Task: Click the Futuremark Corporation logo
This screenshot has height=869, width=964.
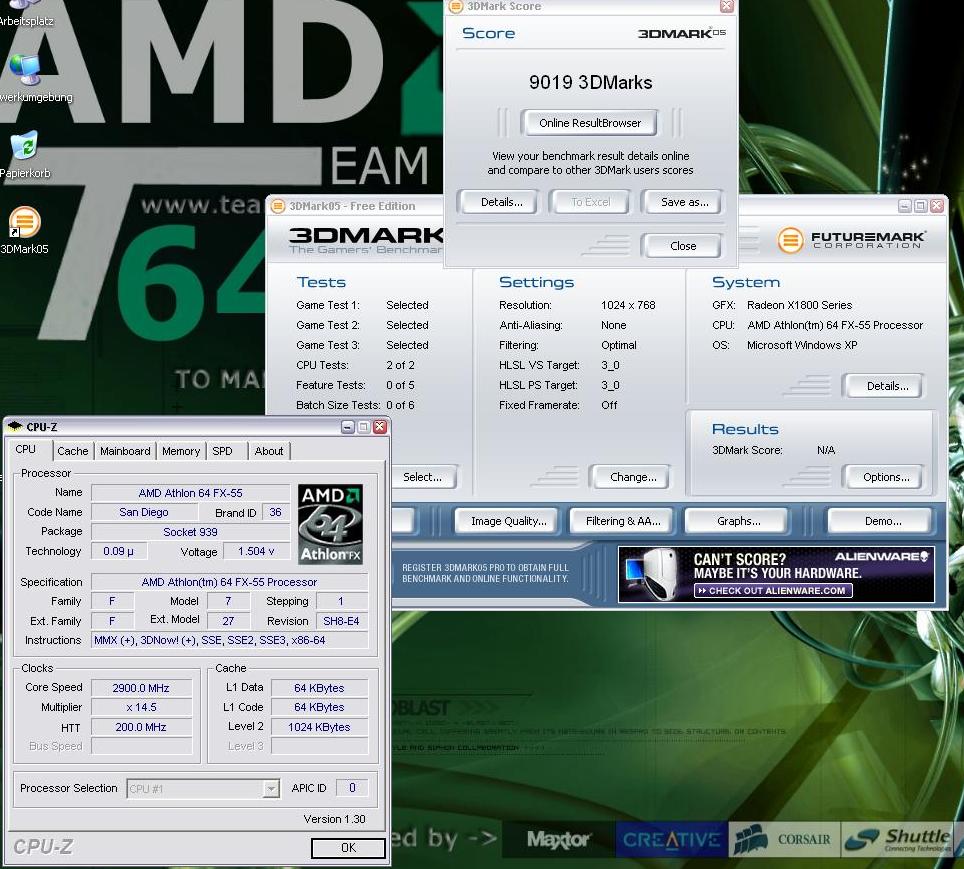Action: 852,240
